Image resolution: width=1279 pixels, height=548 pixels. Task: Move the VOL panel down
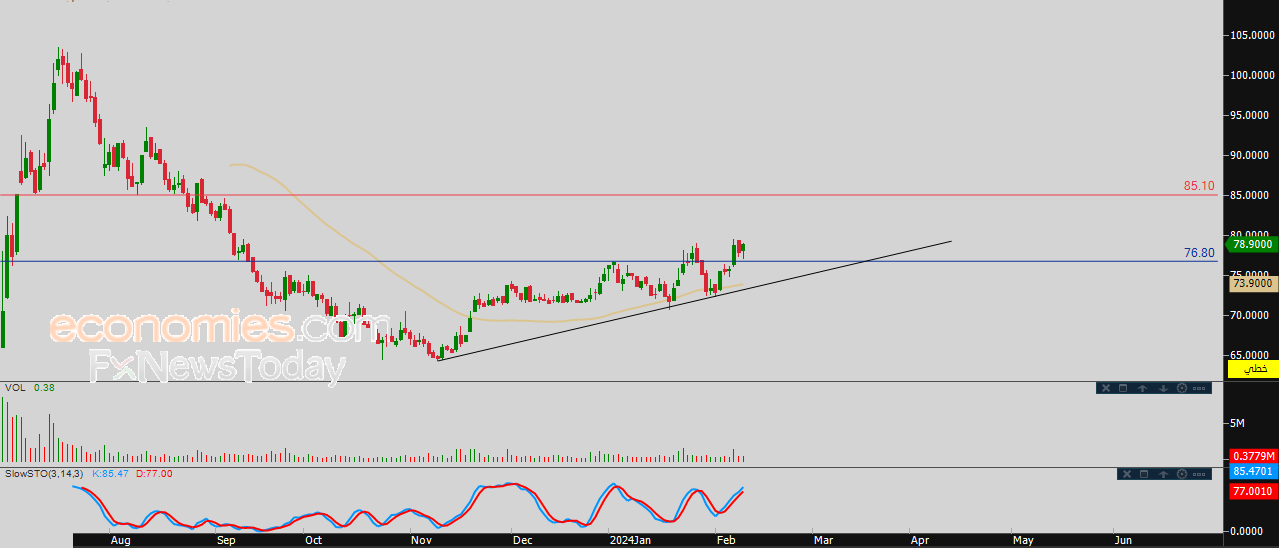[1163, 388]
